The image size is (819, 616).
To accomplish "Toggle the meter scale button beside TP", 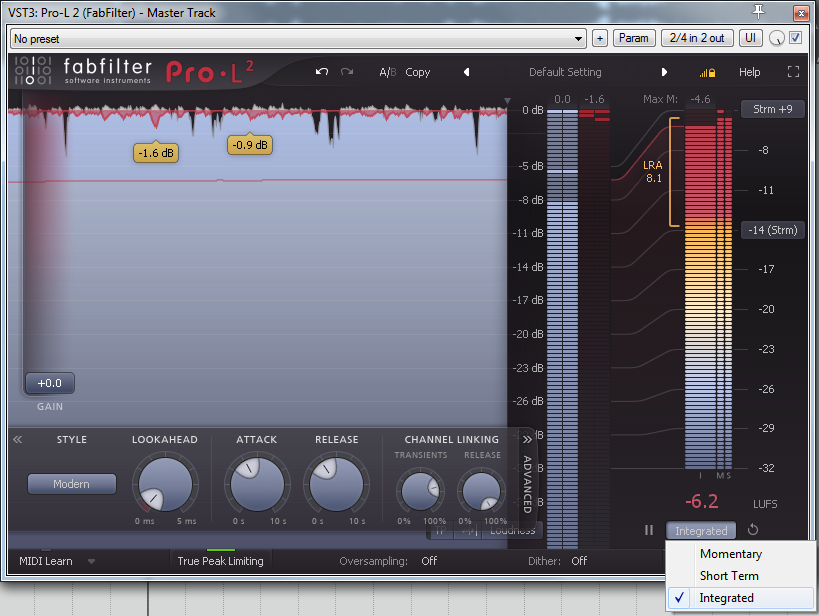I will click(468, 531).
